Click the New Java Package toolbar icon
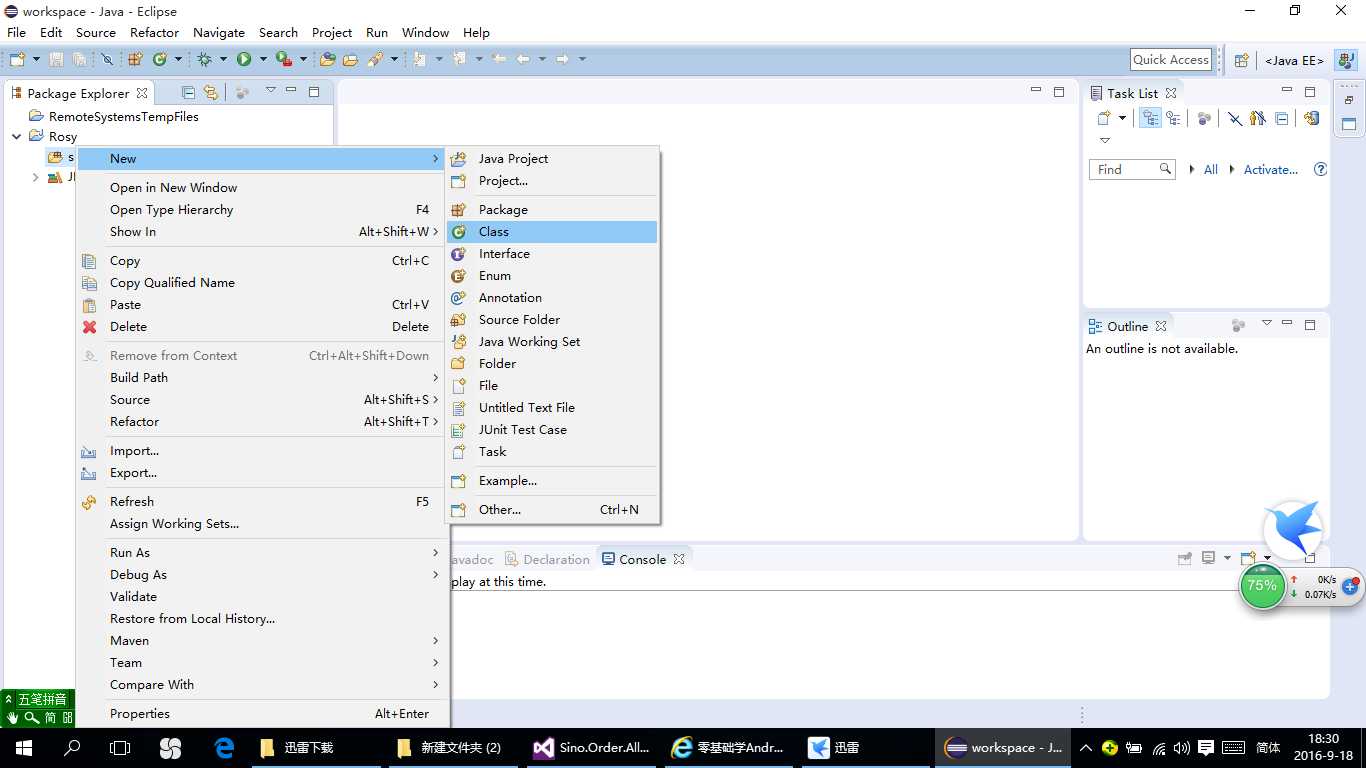 [135, 59]
